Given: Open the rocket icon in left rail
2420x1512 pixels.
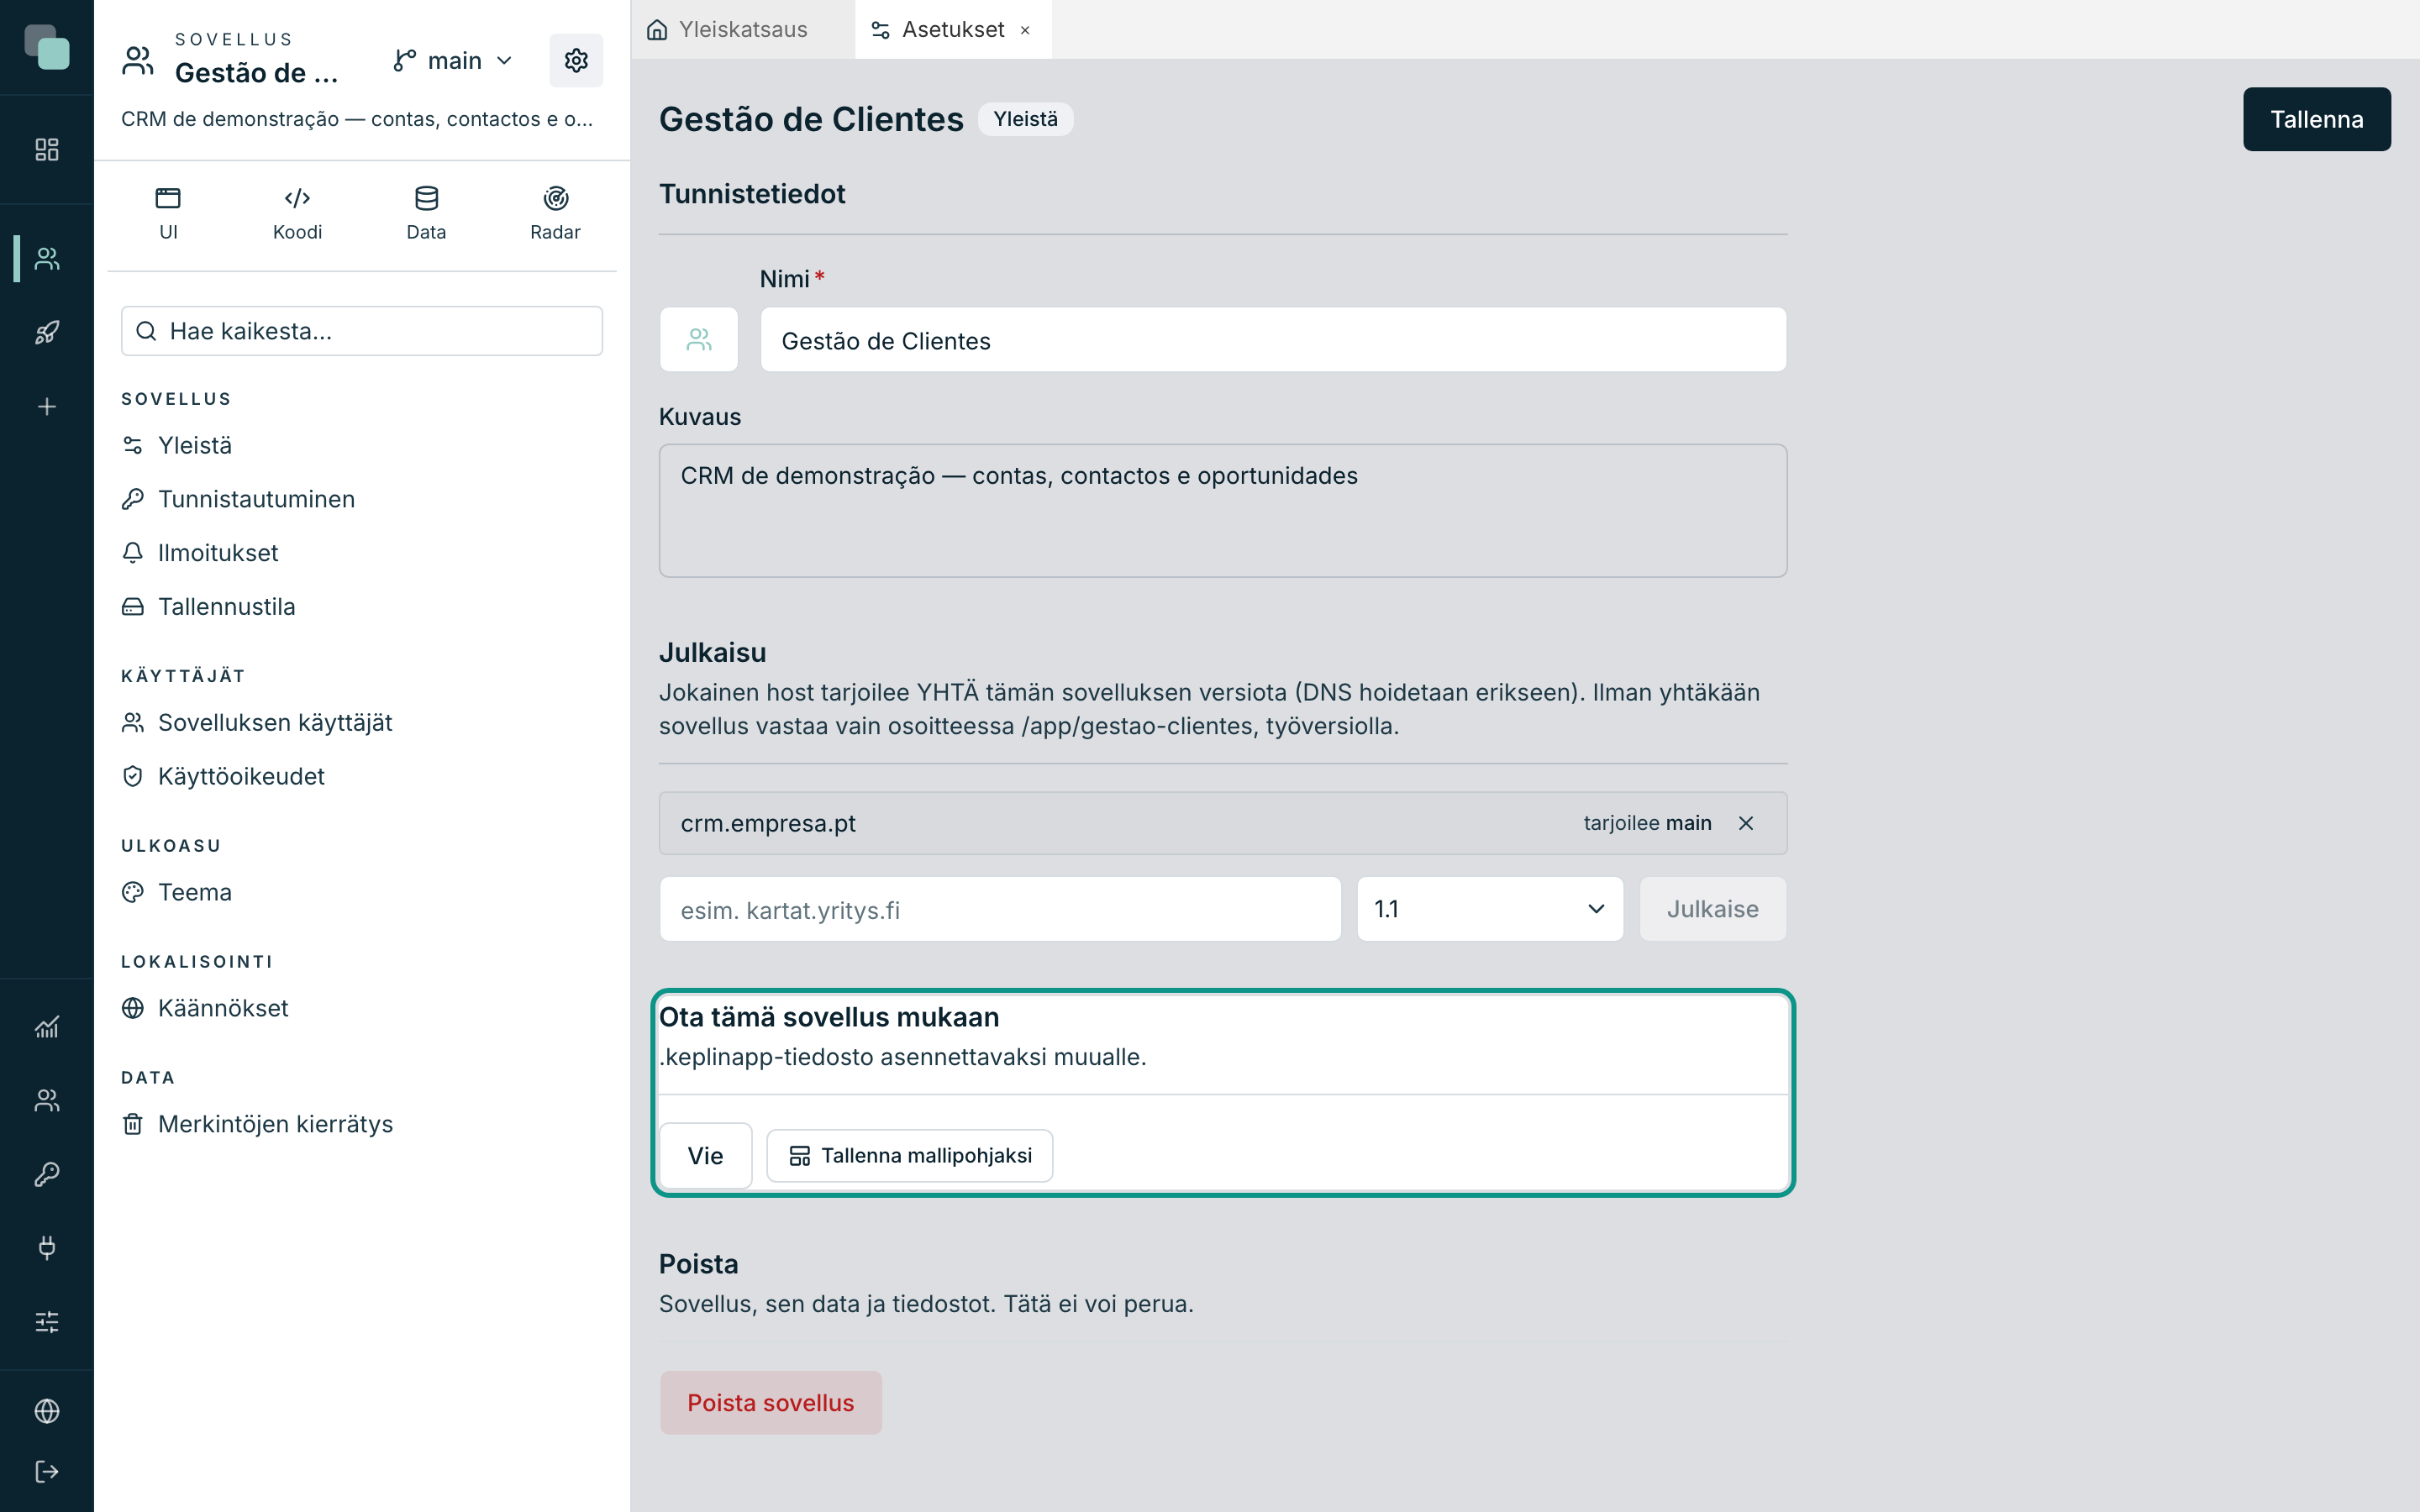Looking at the screenshot, I should tap(47, 332).
